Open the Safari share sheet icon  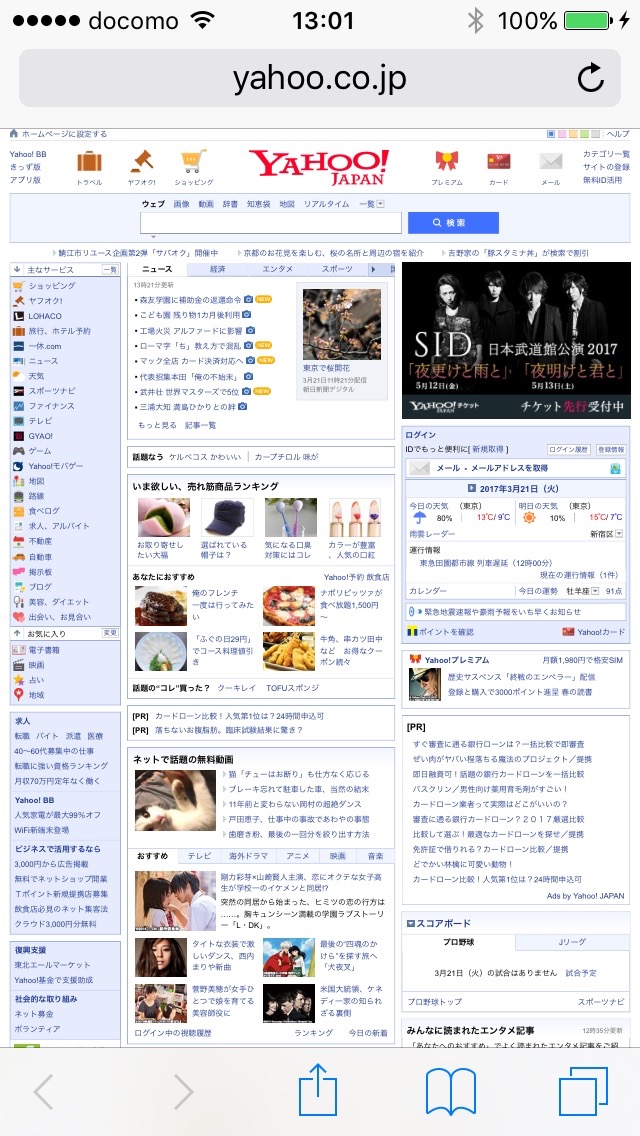pyautogui.click(x=319, y=1091)
